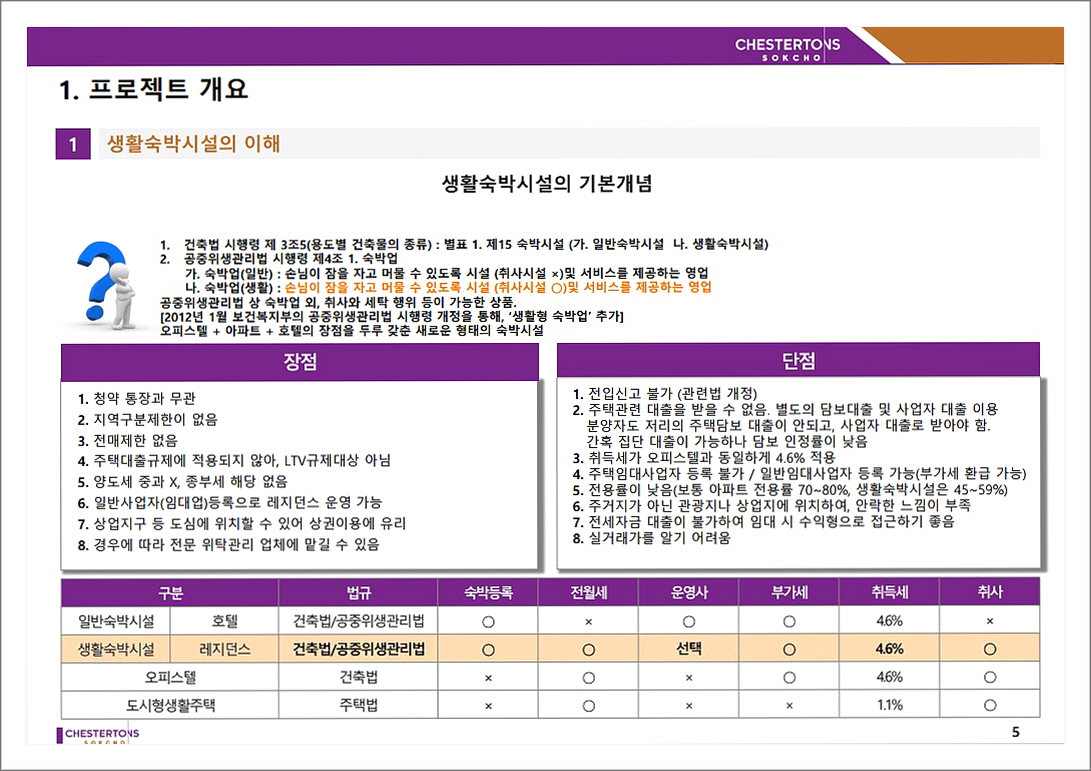Click the '오피스텔' row label in the table
This screenshot has height=771, width=1091.
(x=170, y=677)
